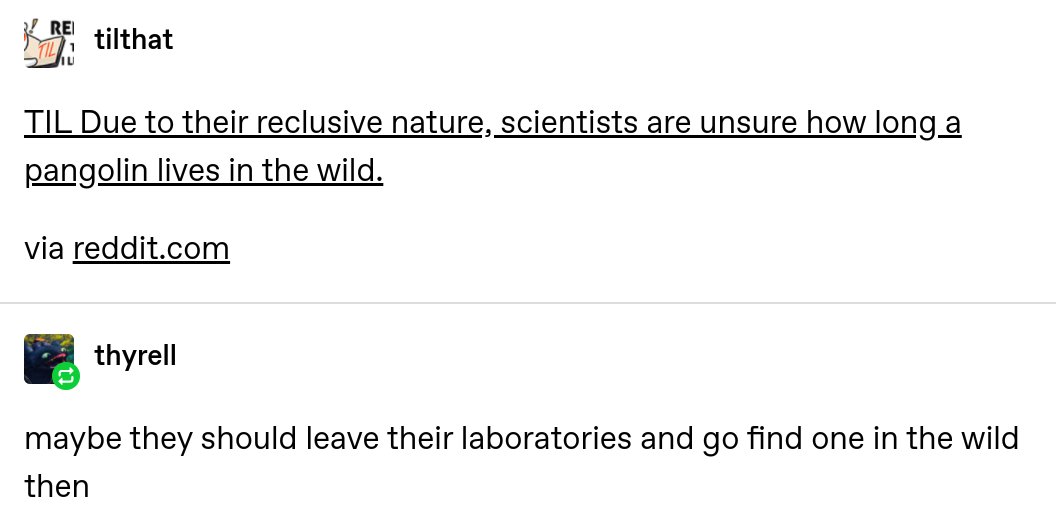The height and width of the screenshot is (526, 1056).
Task: Click the thyrell blog avatar
Action: pyautogui.click(x=47, y=357)
